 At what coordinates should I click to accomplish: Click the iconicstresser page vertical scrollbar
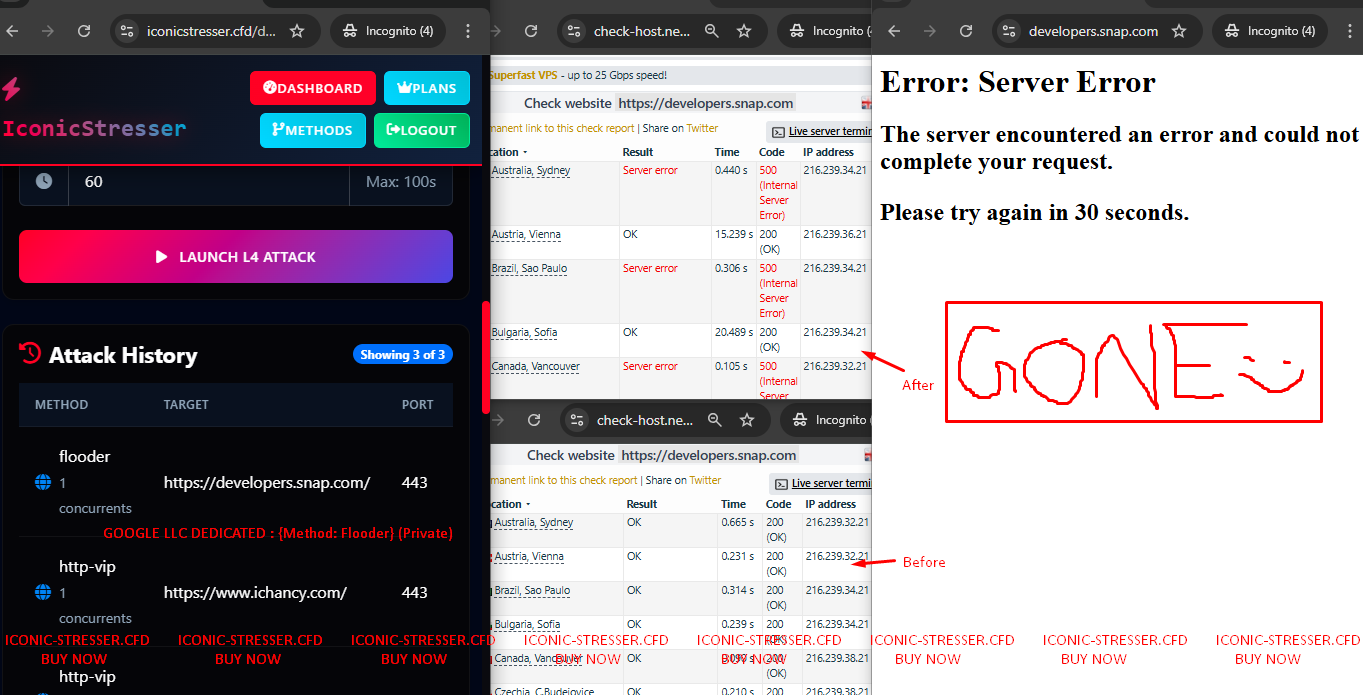pyautogui.click(x=486, y=357)
